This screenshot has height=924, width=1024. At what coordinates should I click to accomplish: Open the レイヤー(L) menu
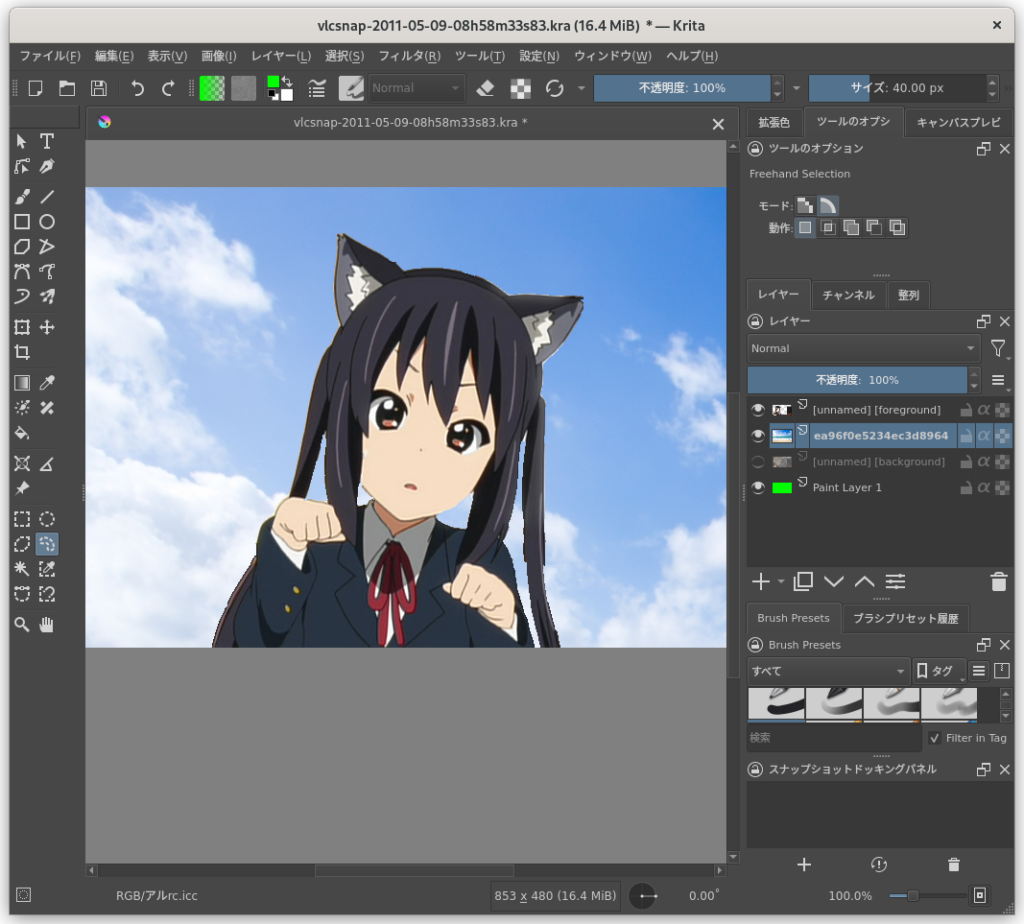click(281, 56)
